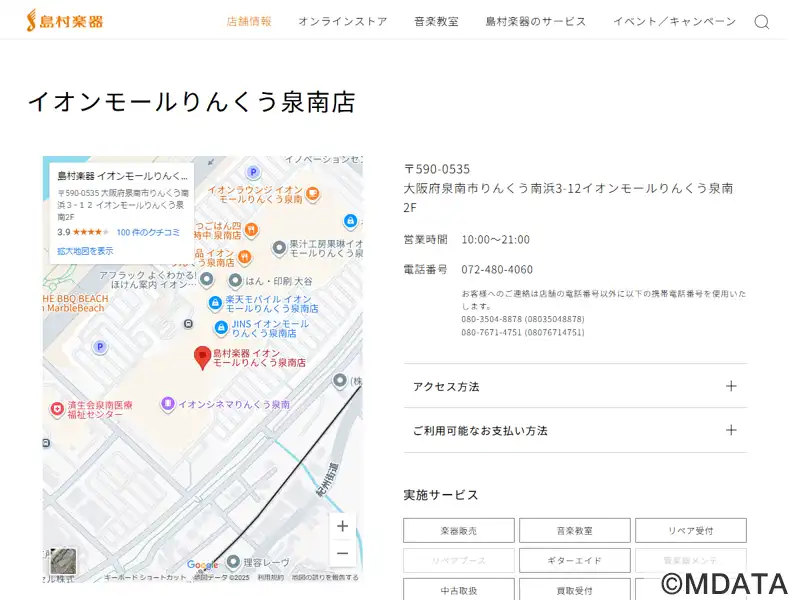Click phone number 072-480-4060
Image resolution: width=800 pixels, height=600 pixels.
(497, 269)
